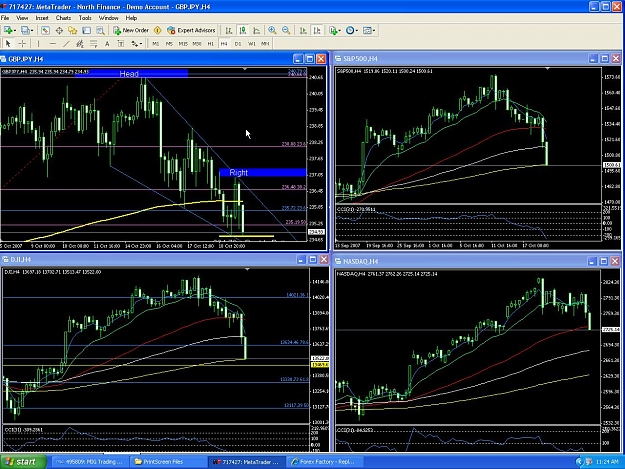Open the Data Window crosshair icon
This screenshot has width=625, height=469.
click(x=59, y=30)
